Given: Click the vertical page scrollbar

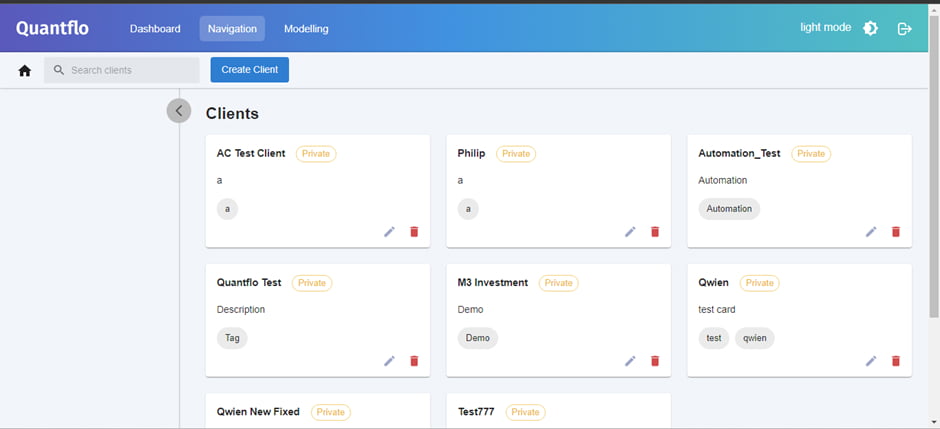Looking at the screenshot, I should pyautogui.click(x=934, y=168).
